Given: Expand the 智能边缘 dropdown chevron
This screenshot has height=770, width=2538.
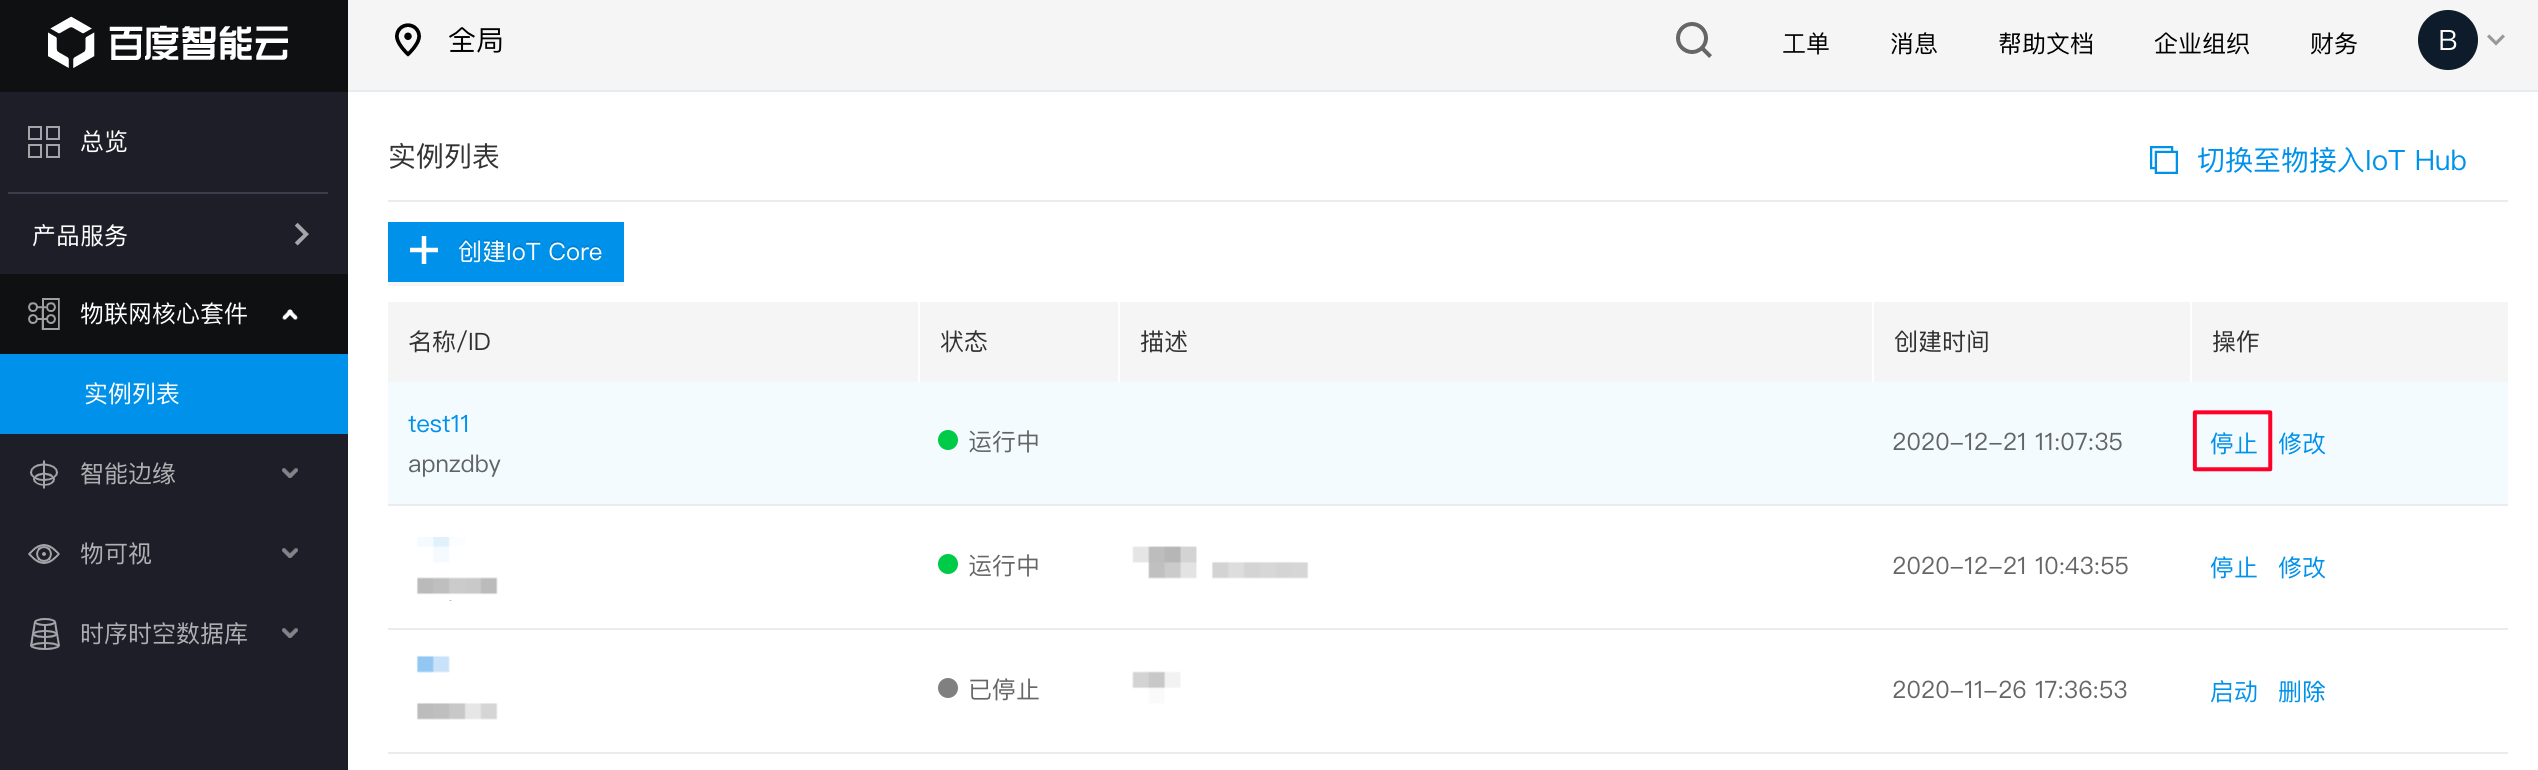Looking at the screenshot, I should [290, 474].
